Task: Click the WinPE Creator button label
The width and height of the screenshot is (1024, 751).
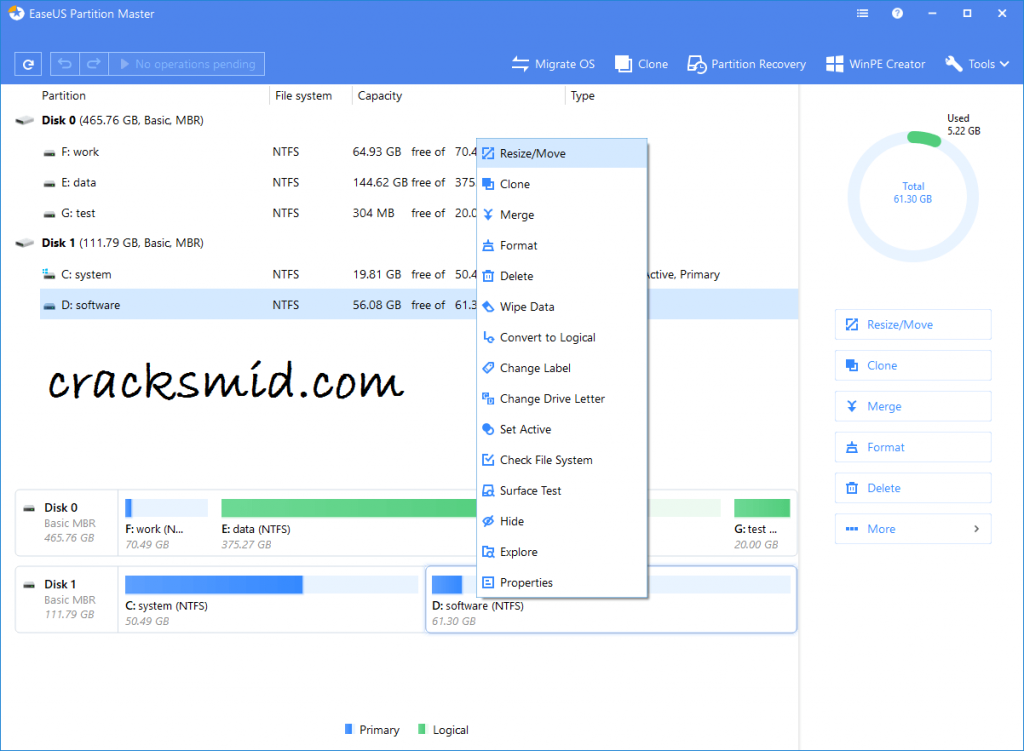Action: (x=887, y=64)
